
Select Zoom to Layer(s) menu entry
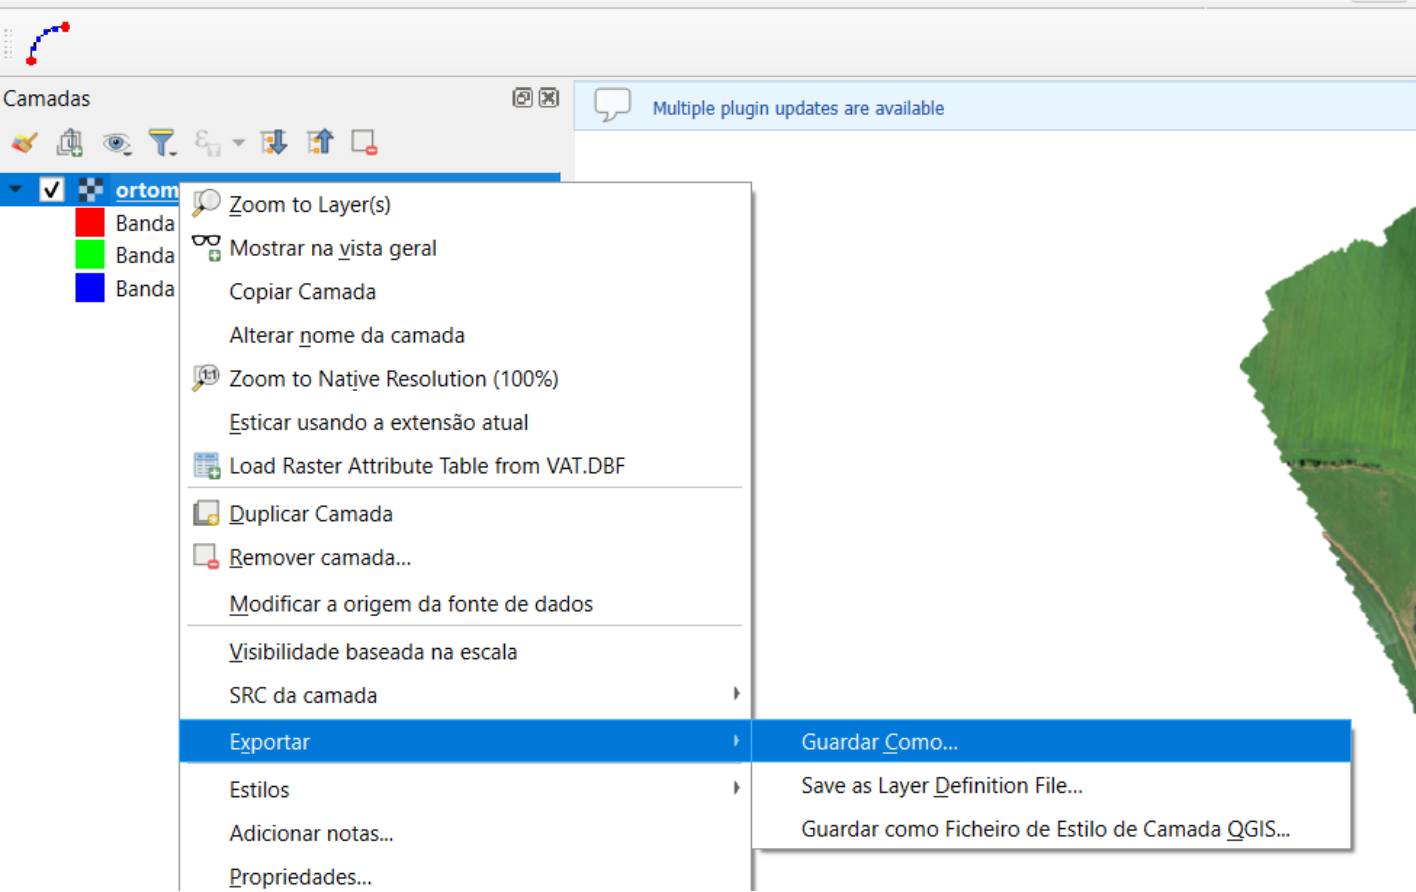click(x=309, y=205)
